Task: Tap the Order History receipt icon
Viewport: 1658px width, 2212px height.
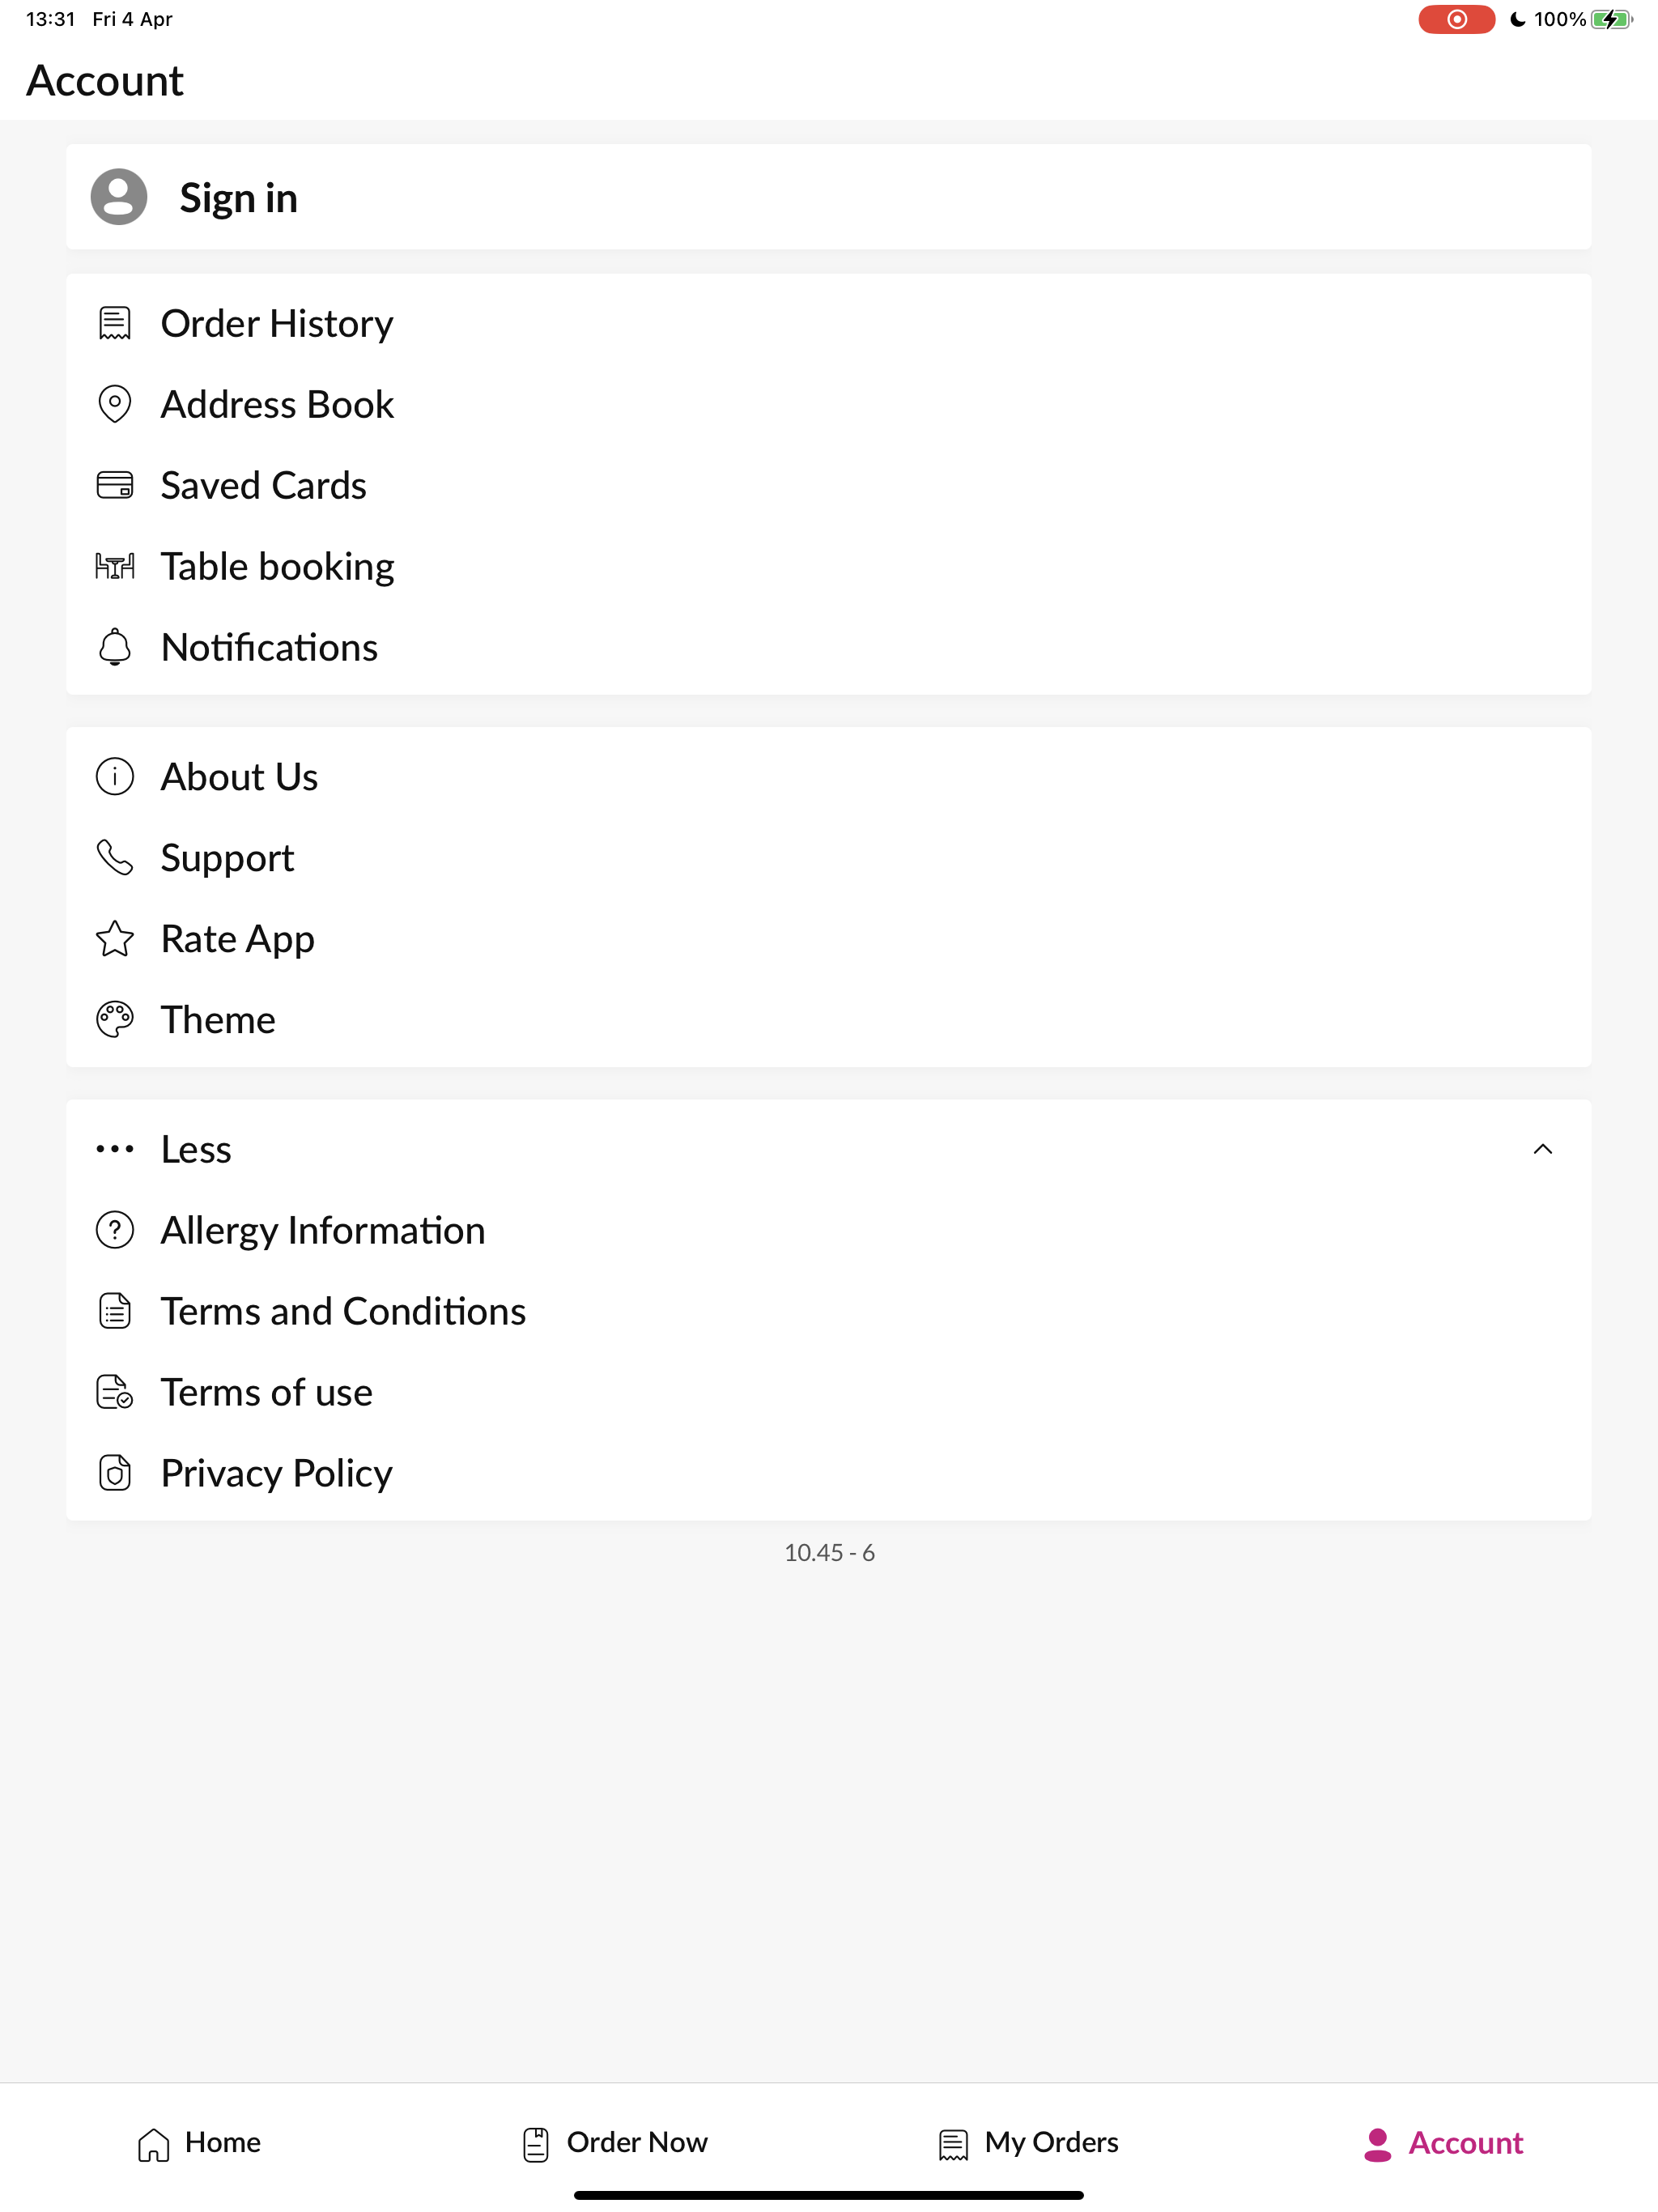Action: (115, 323)
